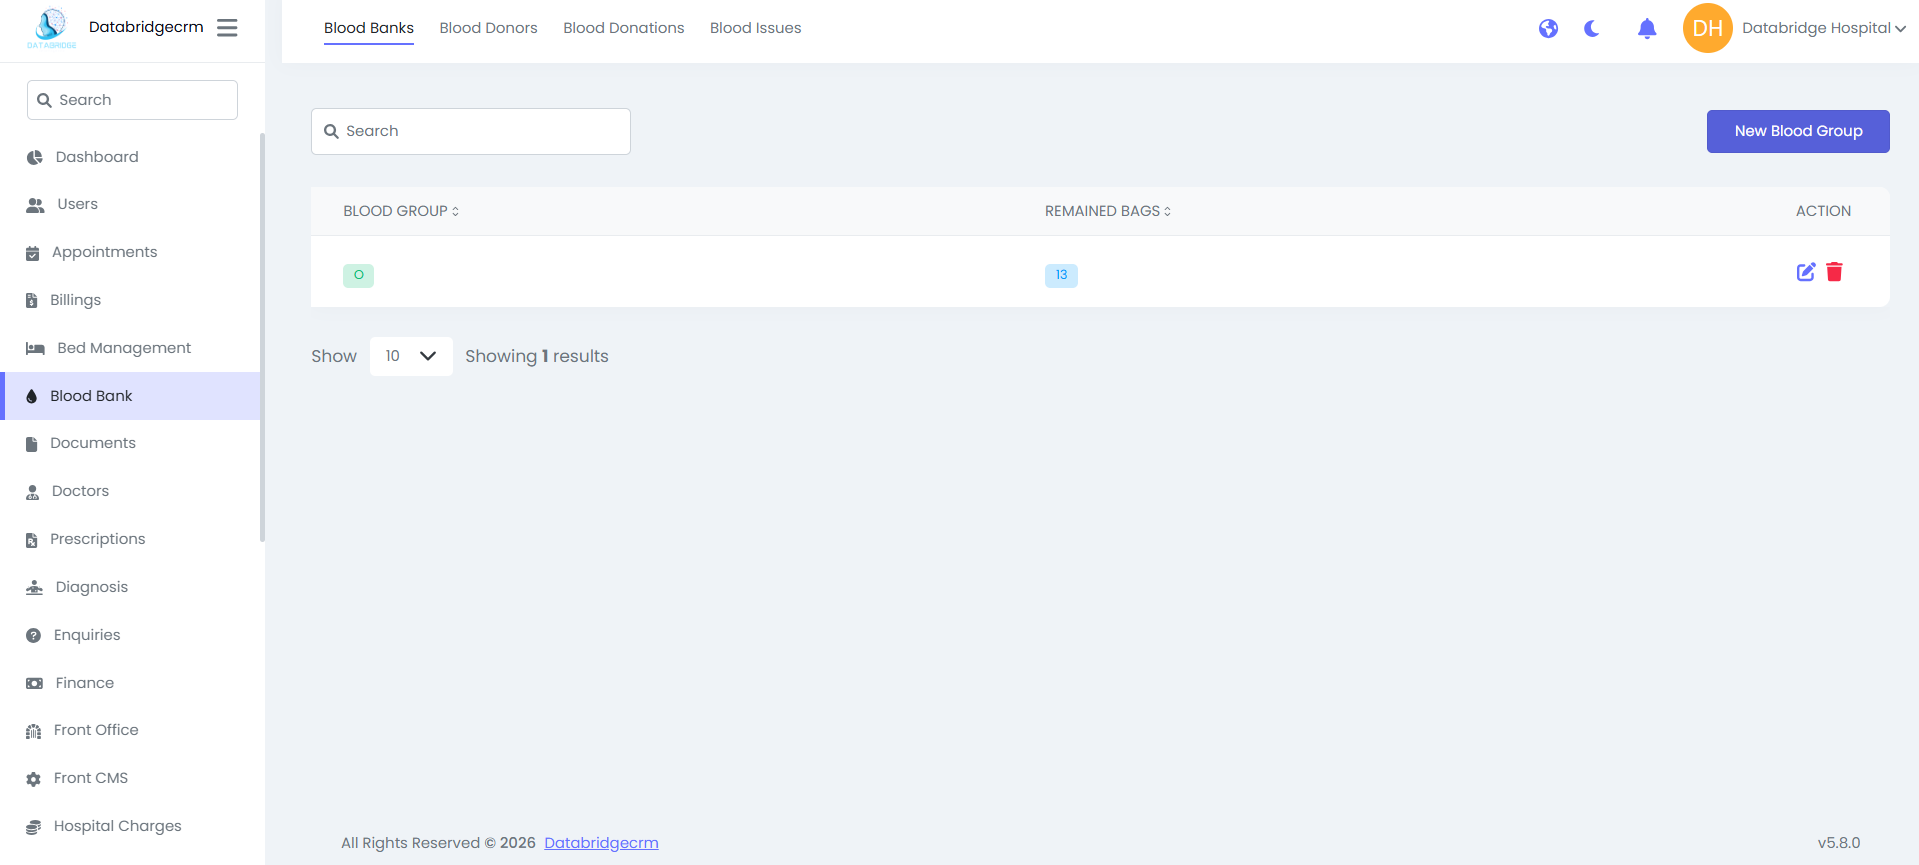
Task: Open Front CMS menu item
Action: [130, 778]
